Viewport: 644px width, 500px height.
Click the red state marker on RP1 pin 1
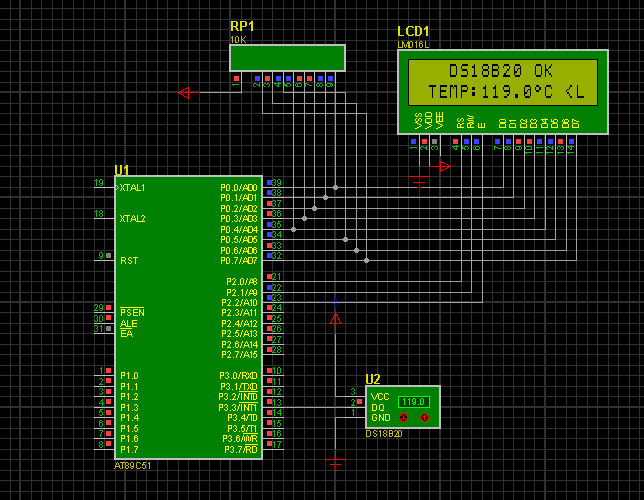click(x=236, y=78)
